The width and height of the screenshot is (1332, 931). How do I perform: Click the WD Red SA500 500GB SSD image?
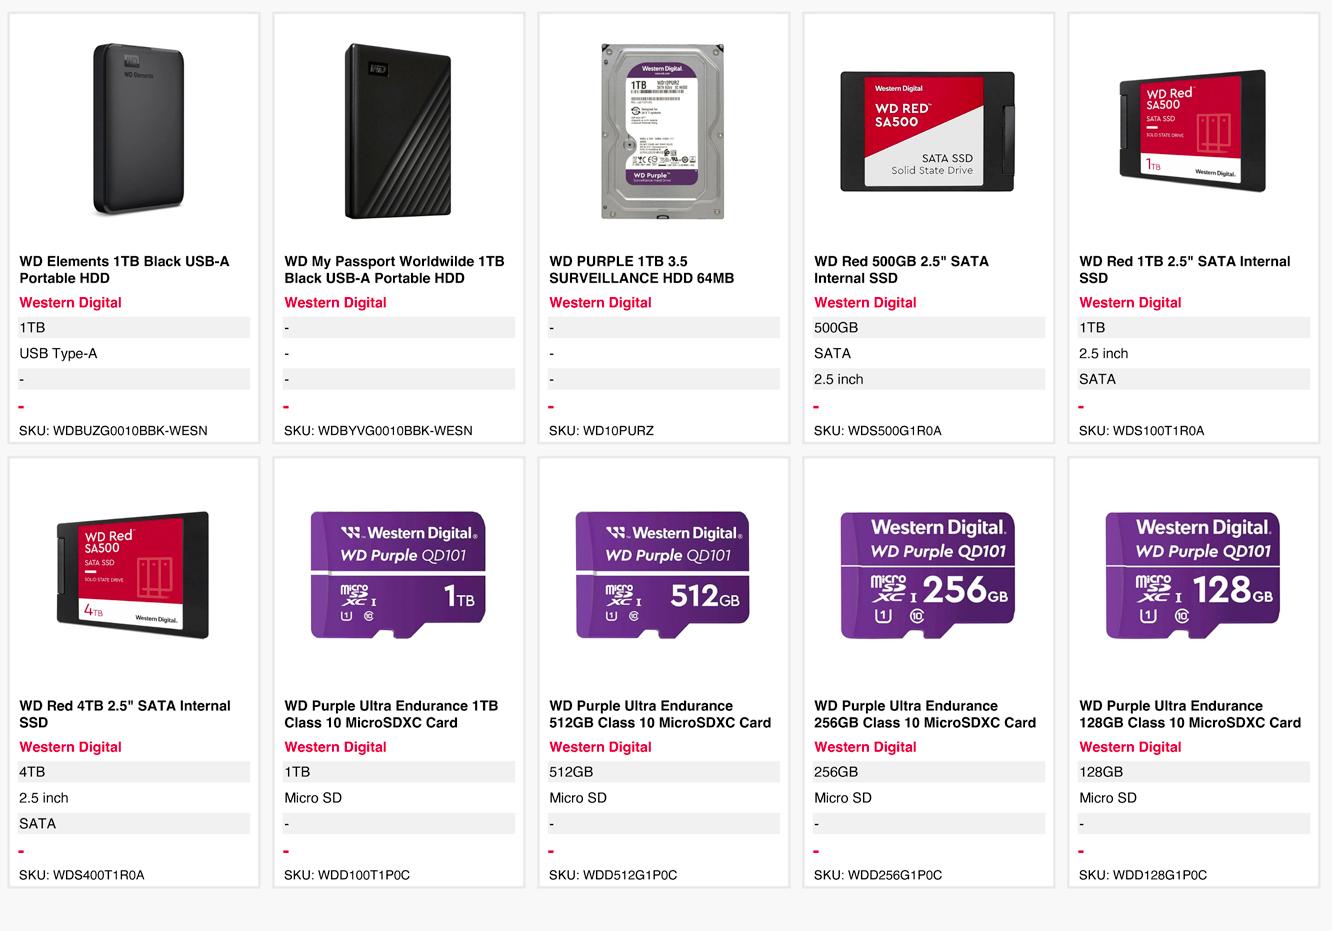coord(927,131)
